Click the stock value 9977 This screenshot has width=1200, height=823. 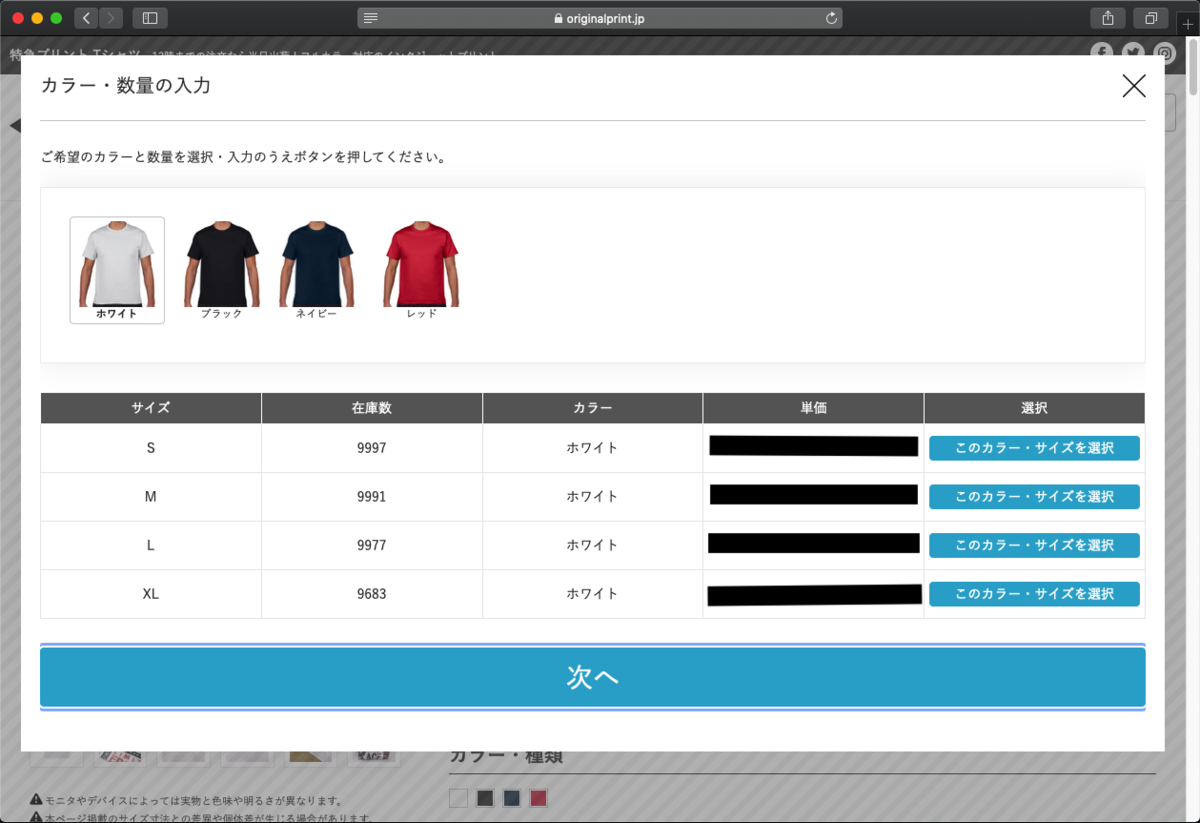tap(372, 545)
